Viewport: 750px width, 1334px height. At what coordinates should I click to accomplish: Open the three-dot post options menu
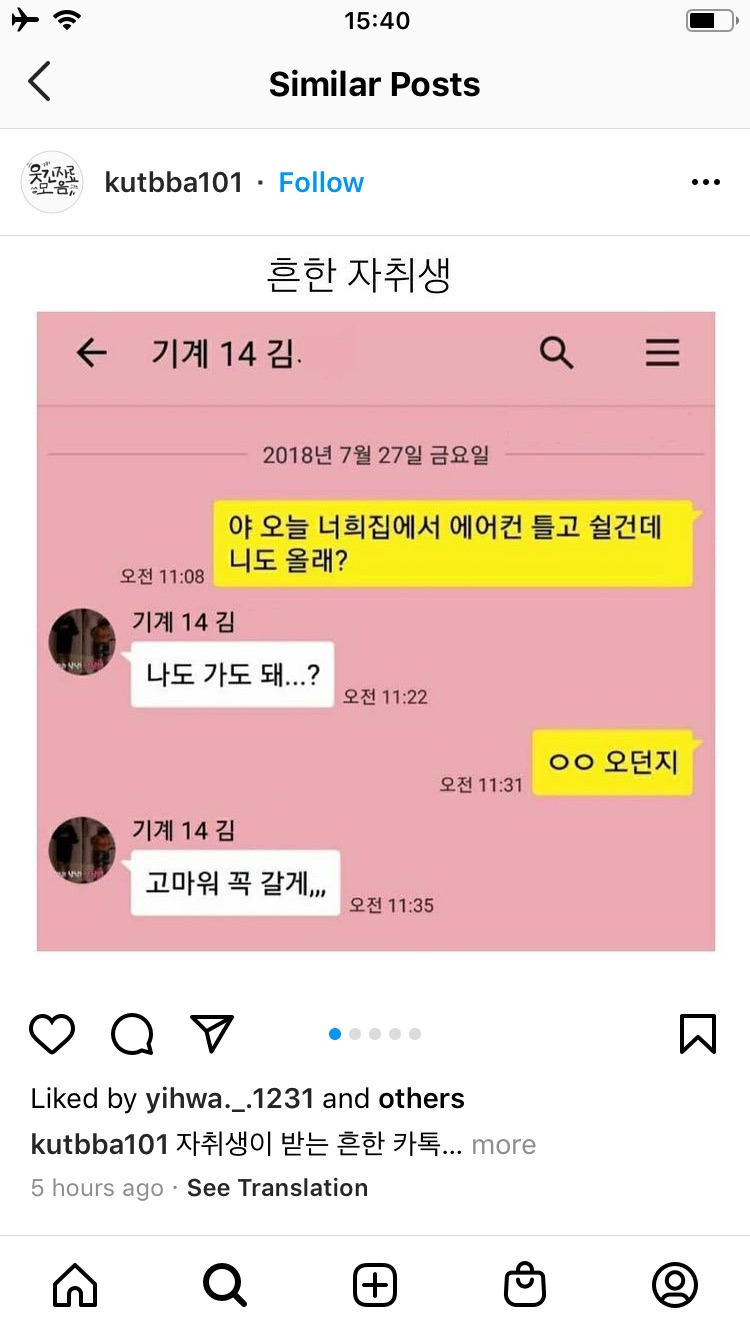click(x=706, y=183)
